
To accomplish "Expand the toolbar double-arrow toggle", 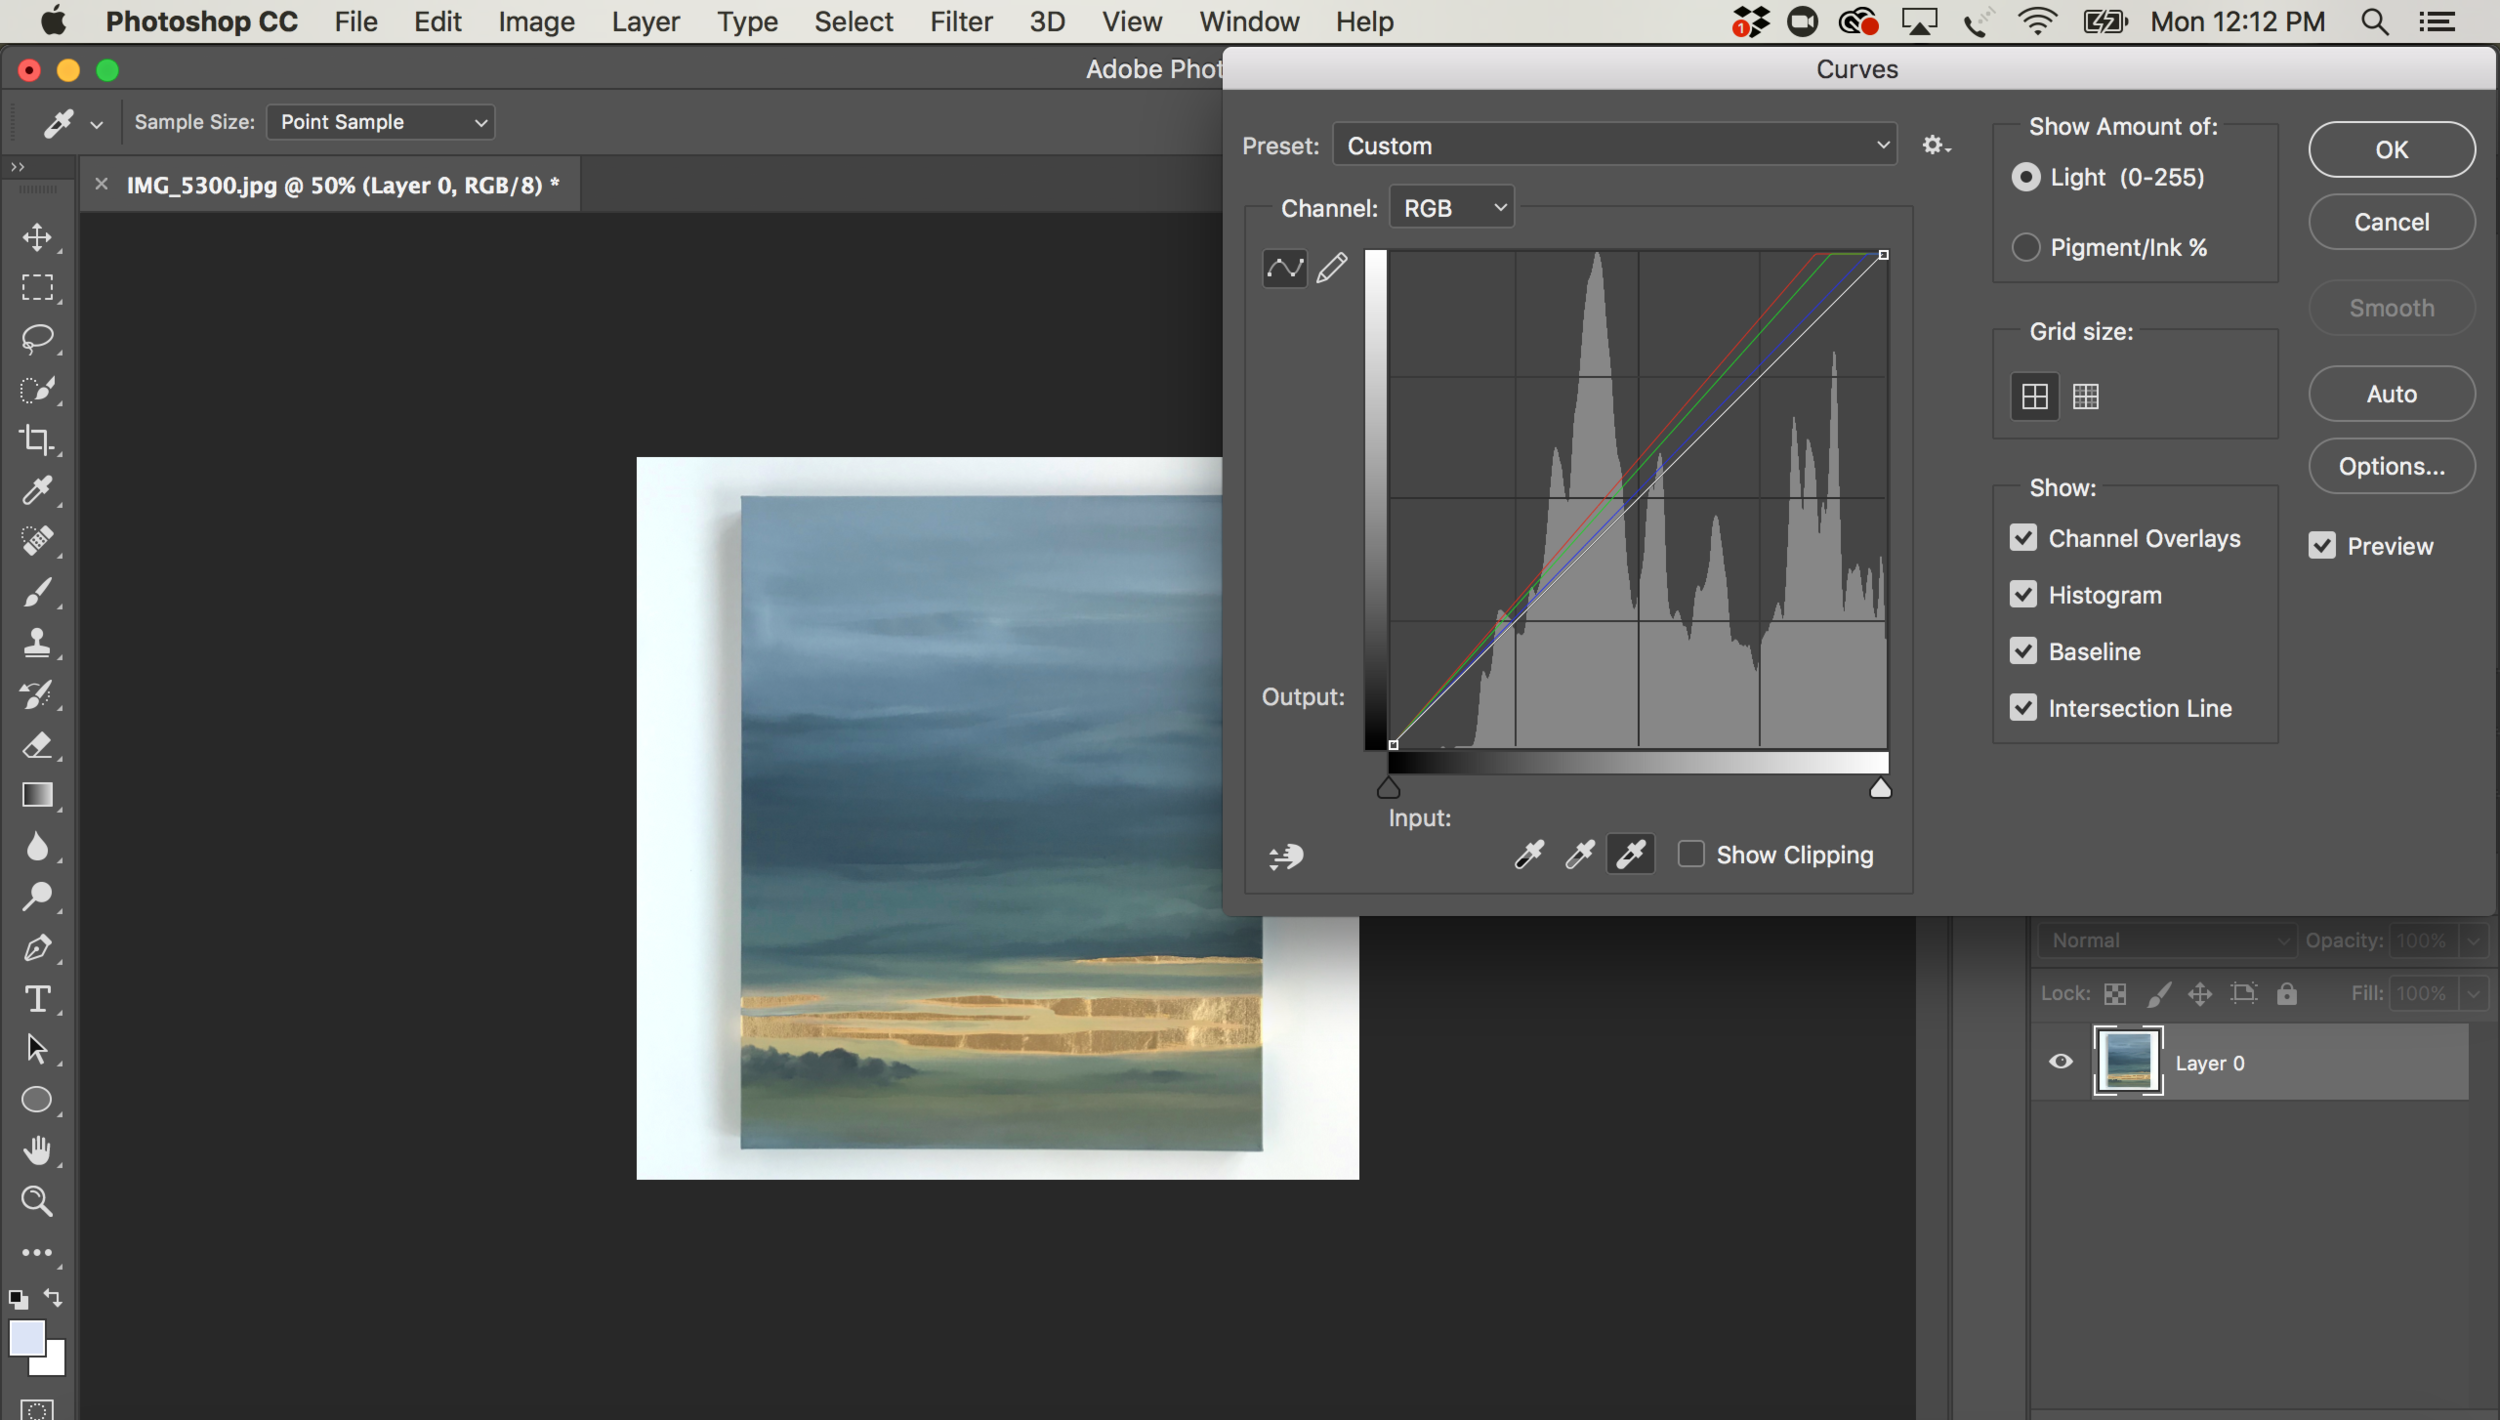I will [18, 167].
